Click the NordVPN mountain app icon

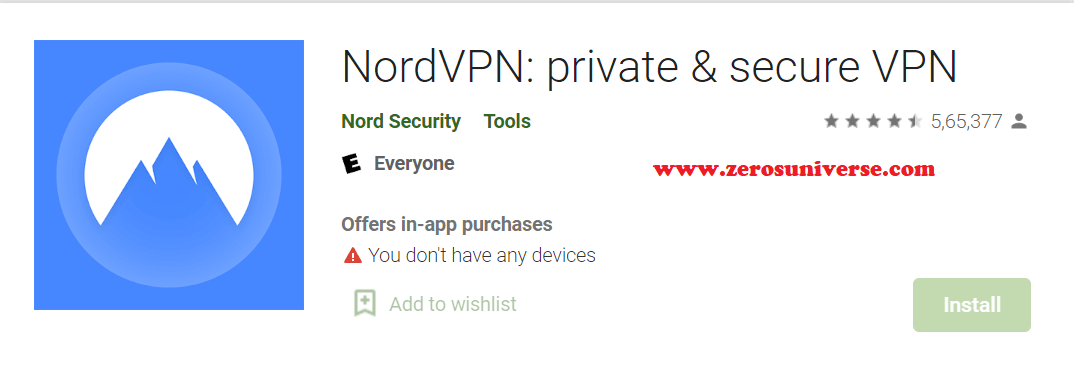(x=168, y=175)
